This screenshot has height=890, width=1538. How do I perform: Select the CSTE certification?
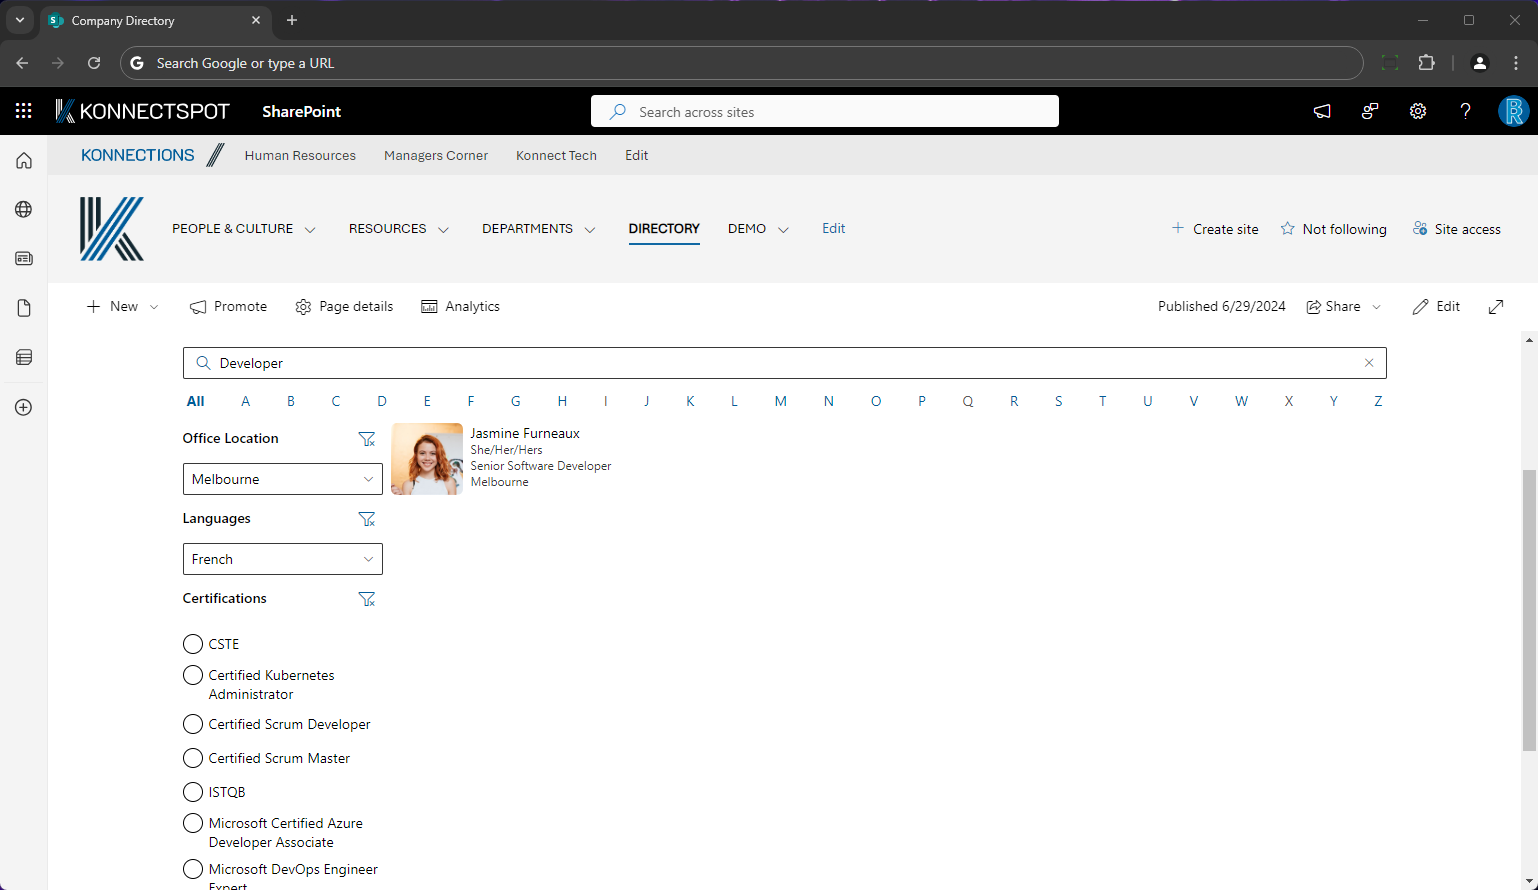pyautogui.click(x=193, y=644)
